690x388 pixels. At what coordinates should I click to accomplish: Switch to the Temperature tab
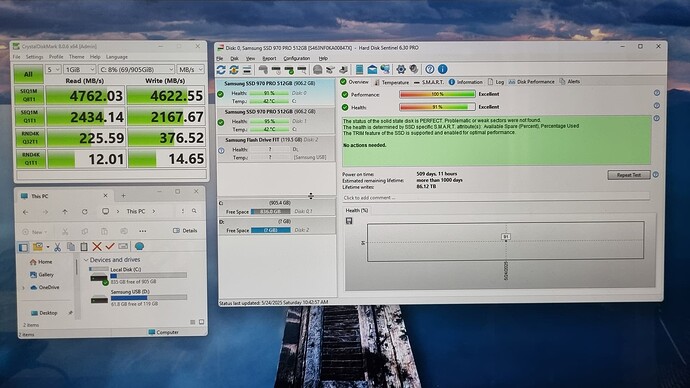click(392, 82)
